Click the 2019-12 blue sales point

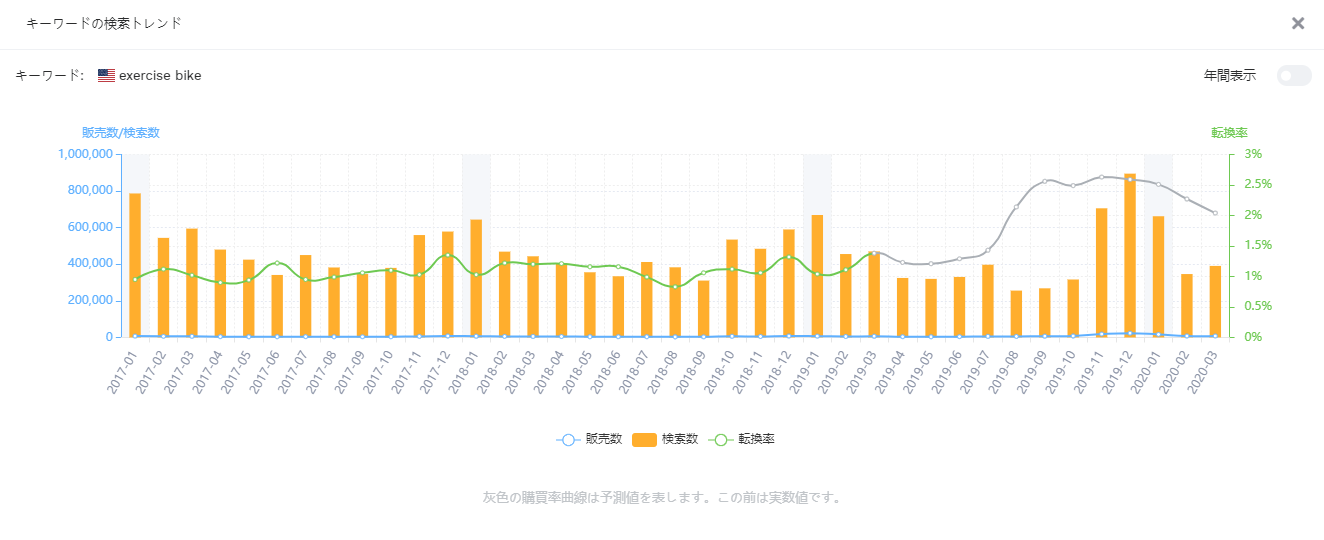(x=1130, y=333)
